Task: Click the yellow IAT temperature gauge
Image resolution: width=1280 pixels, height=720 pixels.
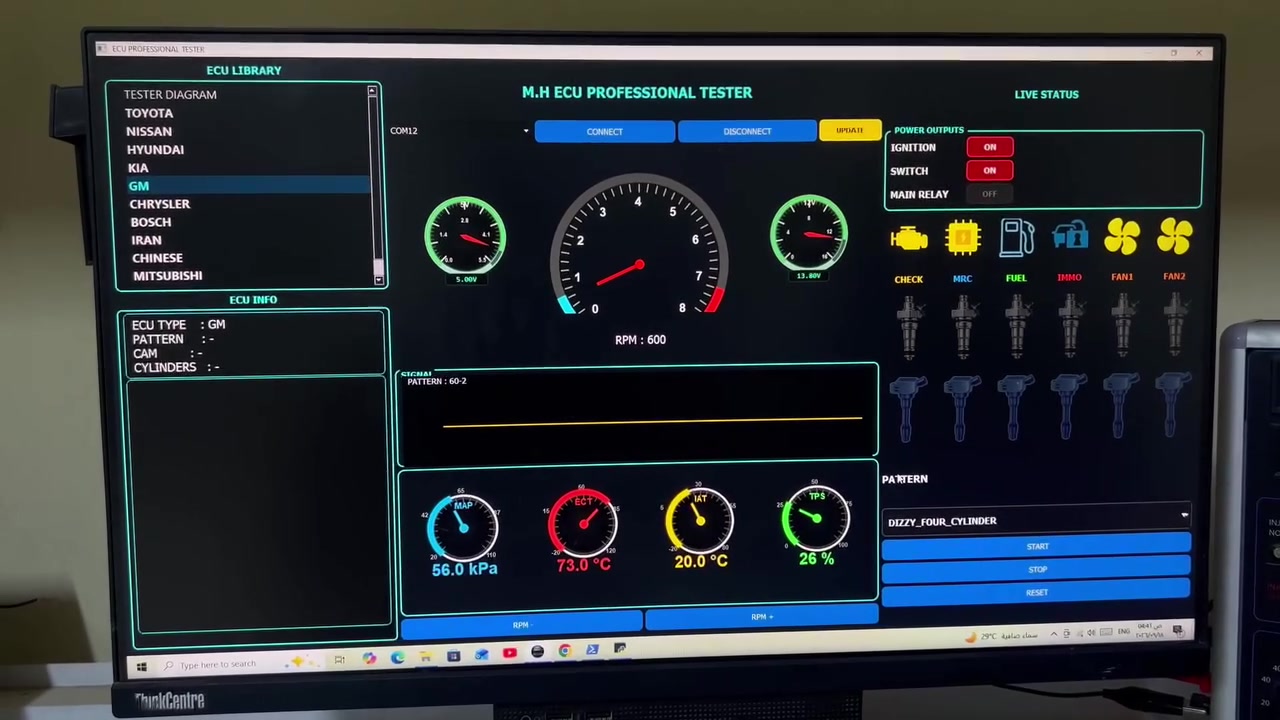Action: [700, 519]
